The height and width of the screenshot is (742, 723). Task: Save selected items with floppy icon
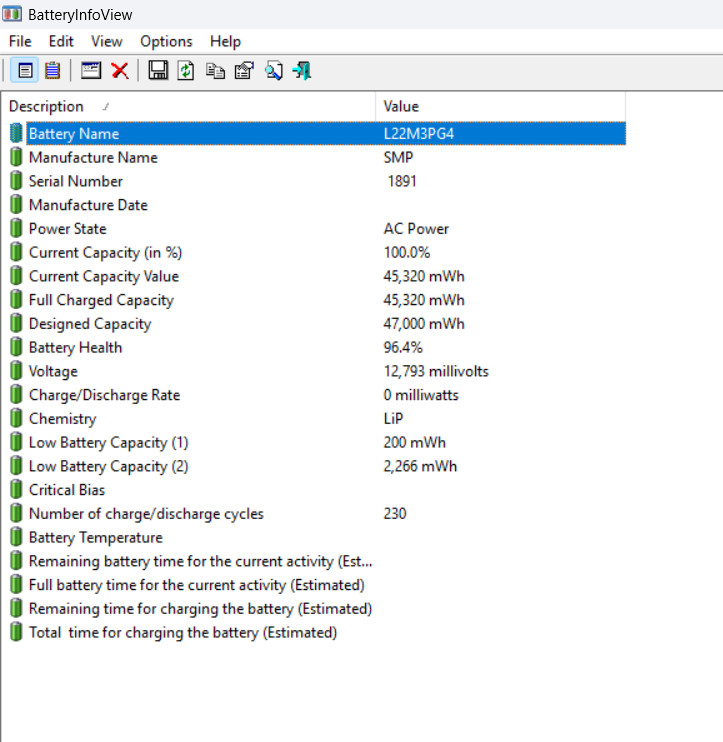pos(158,71)
